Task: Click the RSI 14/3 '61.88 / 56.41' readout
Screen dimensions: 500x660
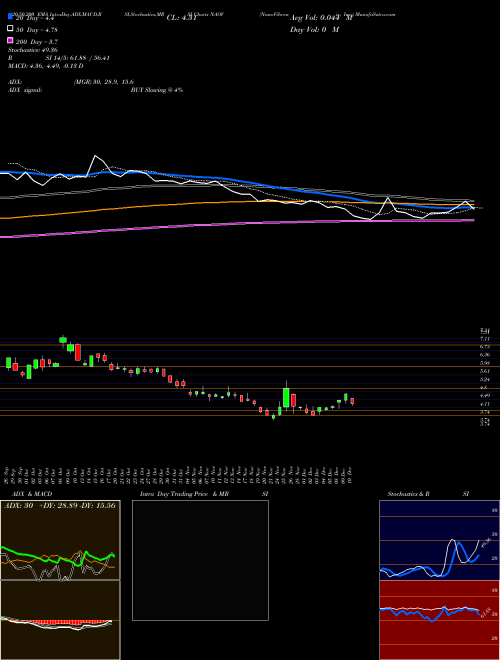Action: point(89,58)
